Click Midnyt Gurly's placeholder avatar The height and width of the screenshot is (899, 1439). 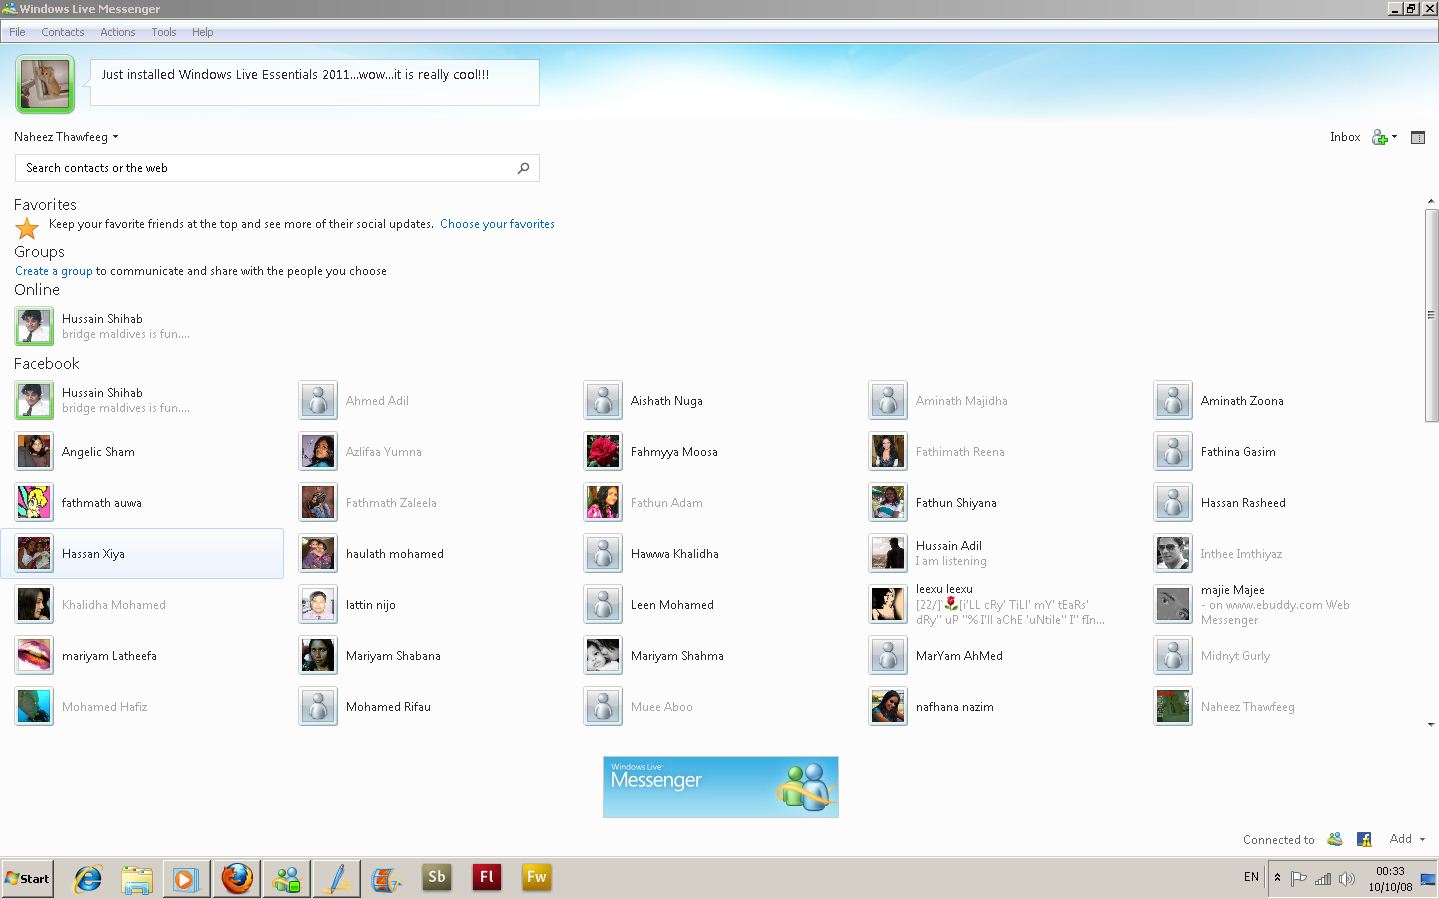1173,656
